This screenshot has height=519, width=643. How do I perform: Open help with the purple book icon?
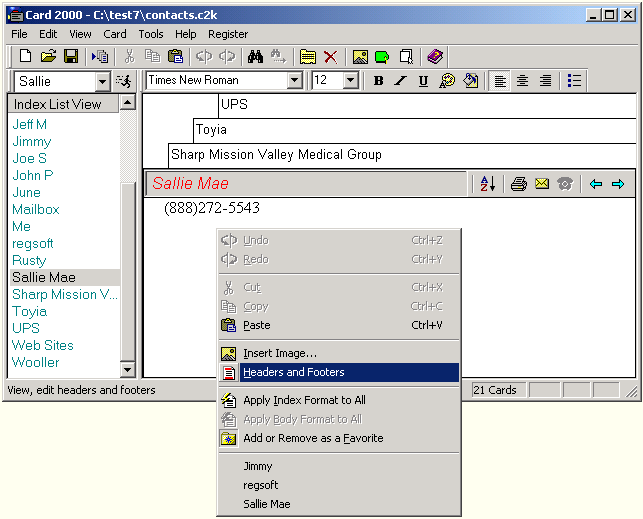435,56
